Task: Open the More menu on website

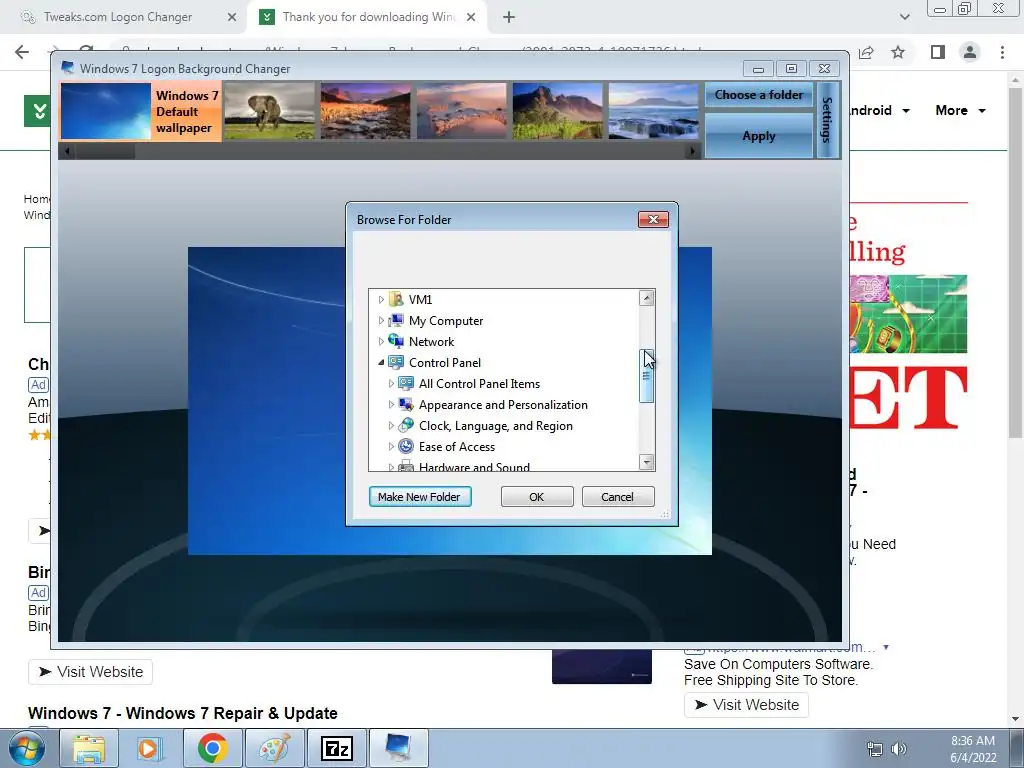Action: (x=960, y=110)
